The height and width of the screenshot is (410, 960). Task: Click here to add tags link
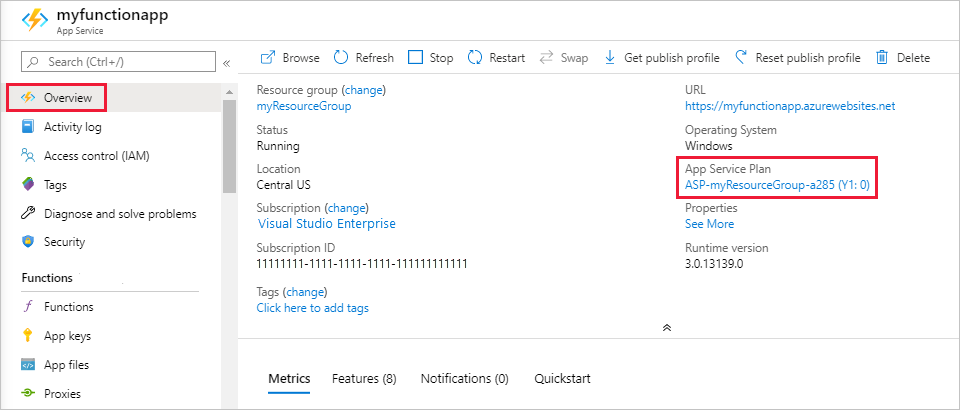click(x=312, y=308)
